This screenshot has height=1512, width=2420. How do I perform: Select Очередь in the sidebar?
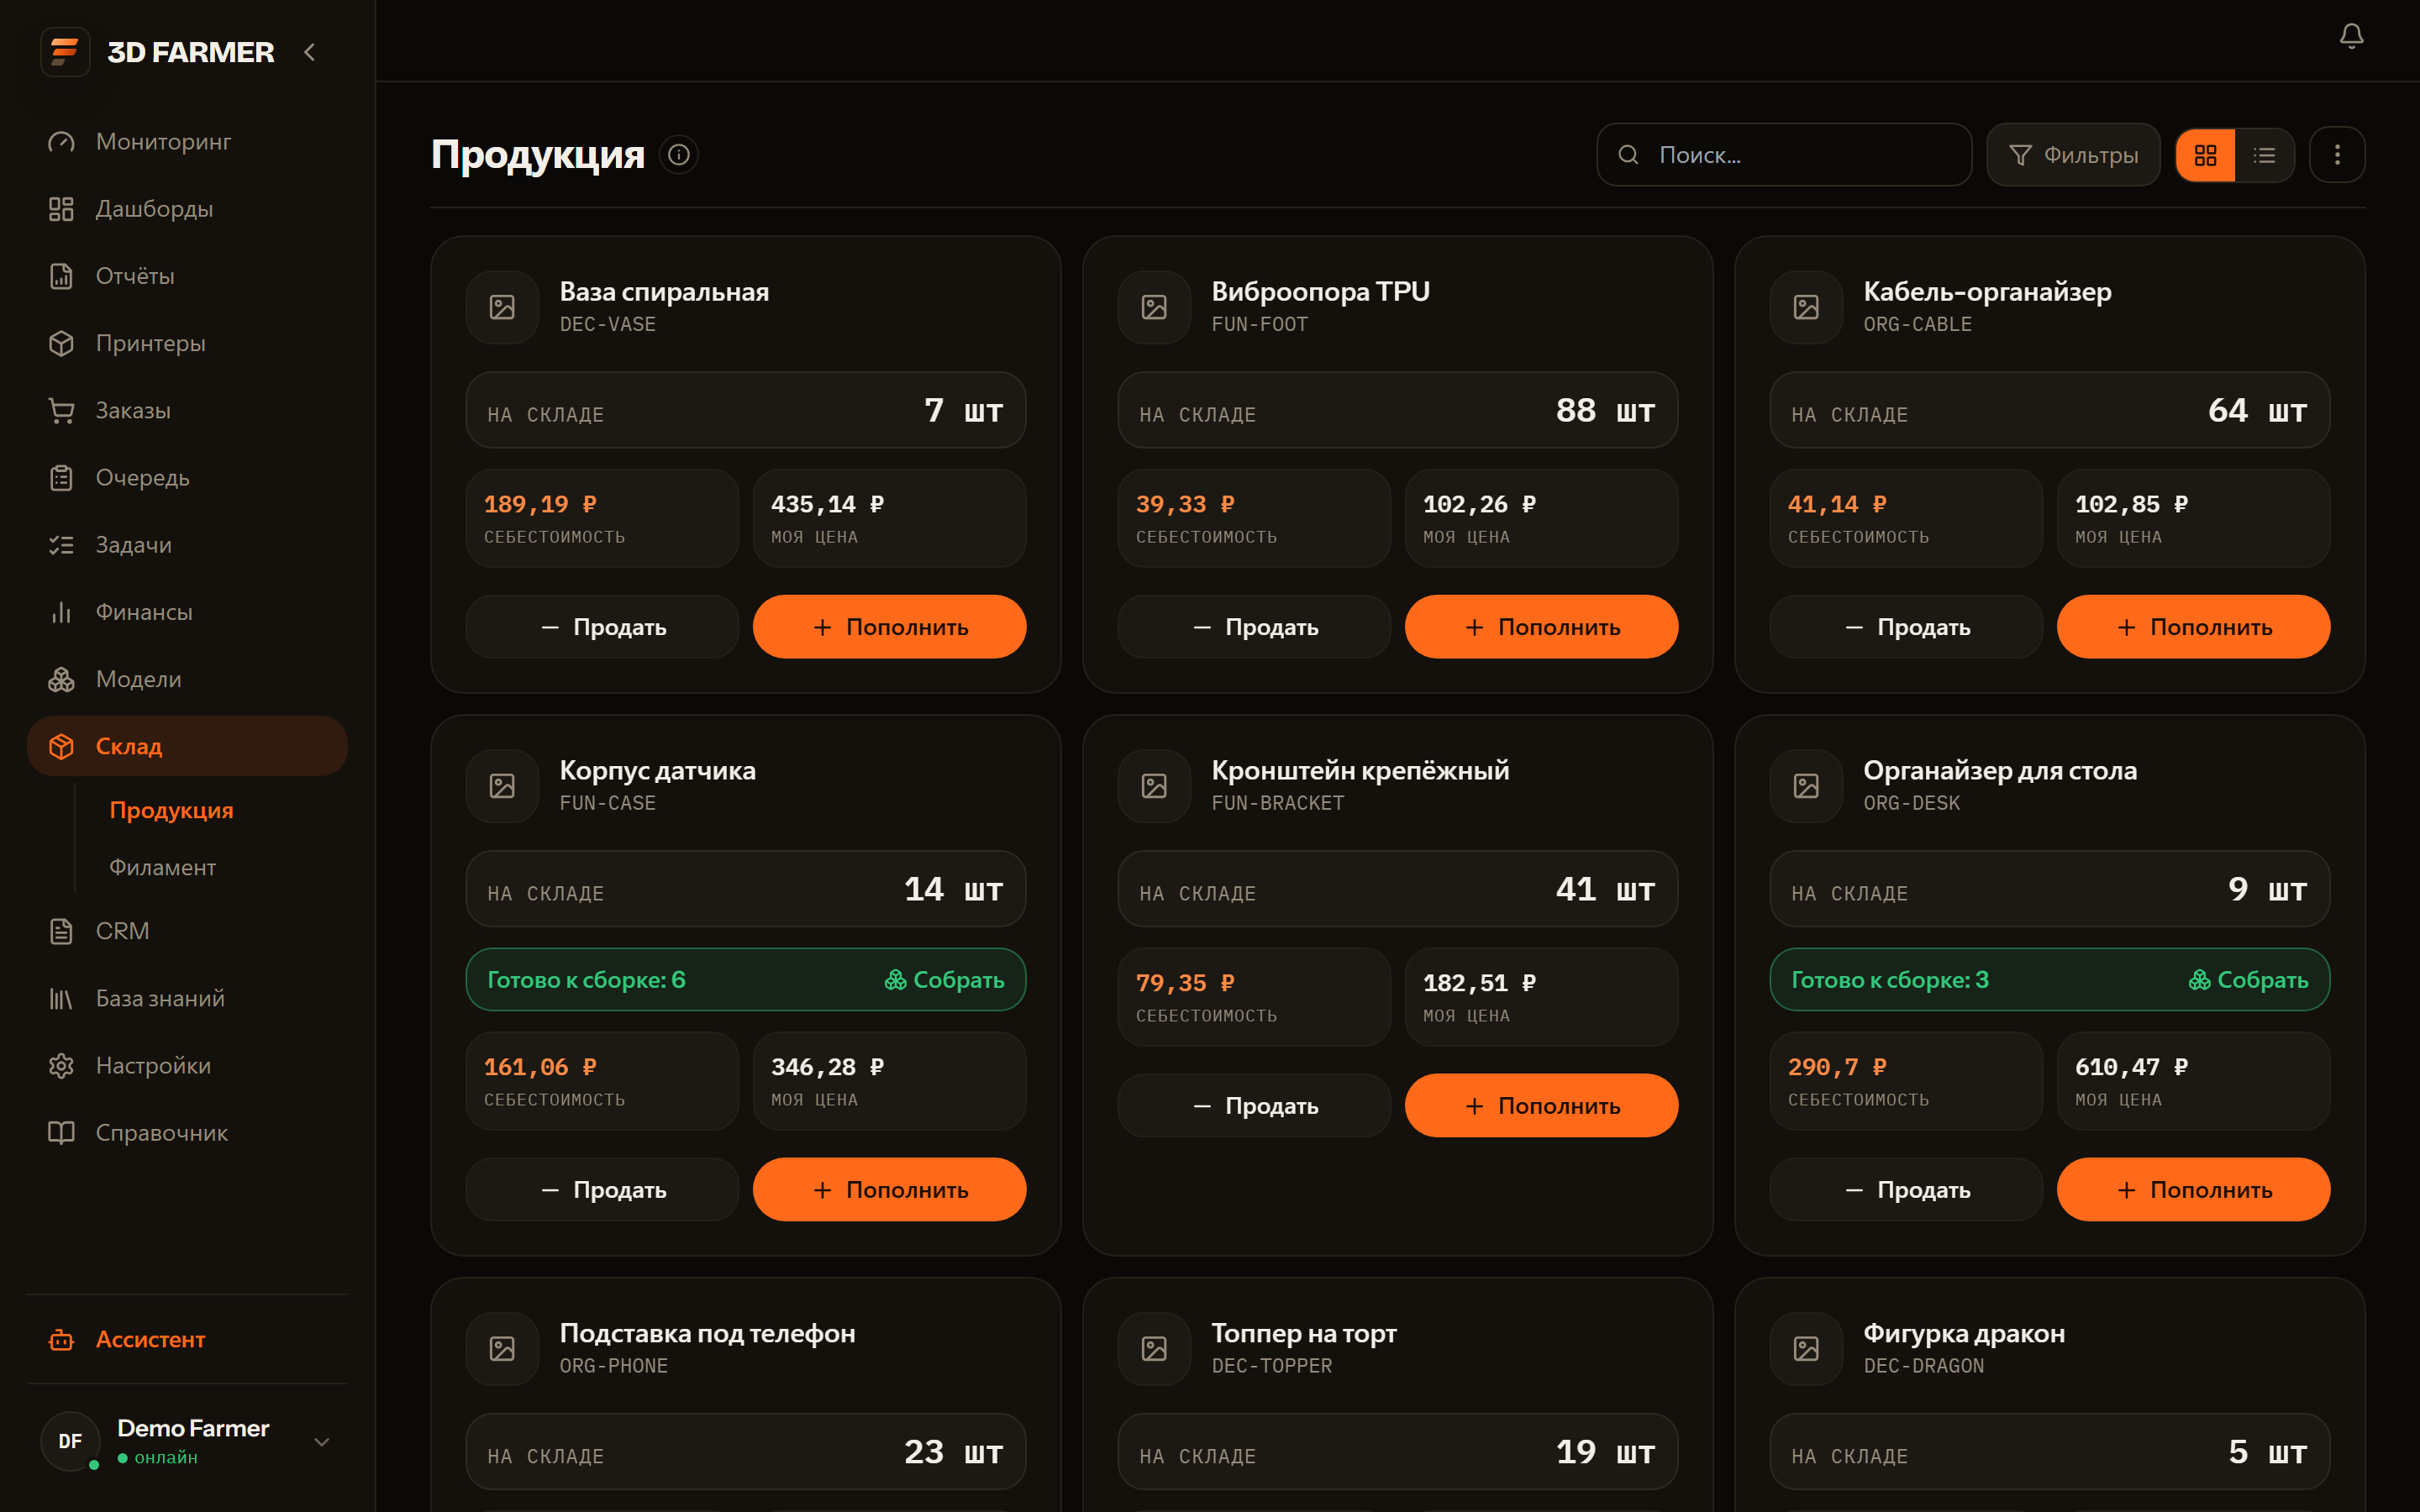point(187,478)
